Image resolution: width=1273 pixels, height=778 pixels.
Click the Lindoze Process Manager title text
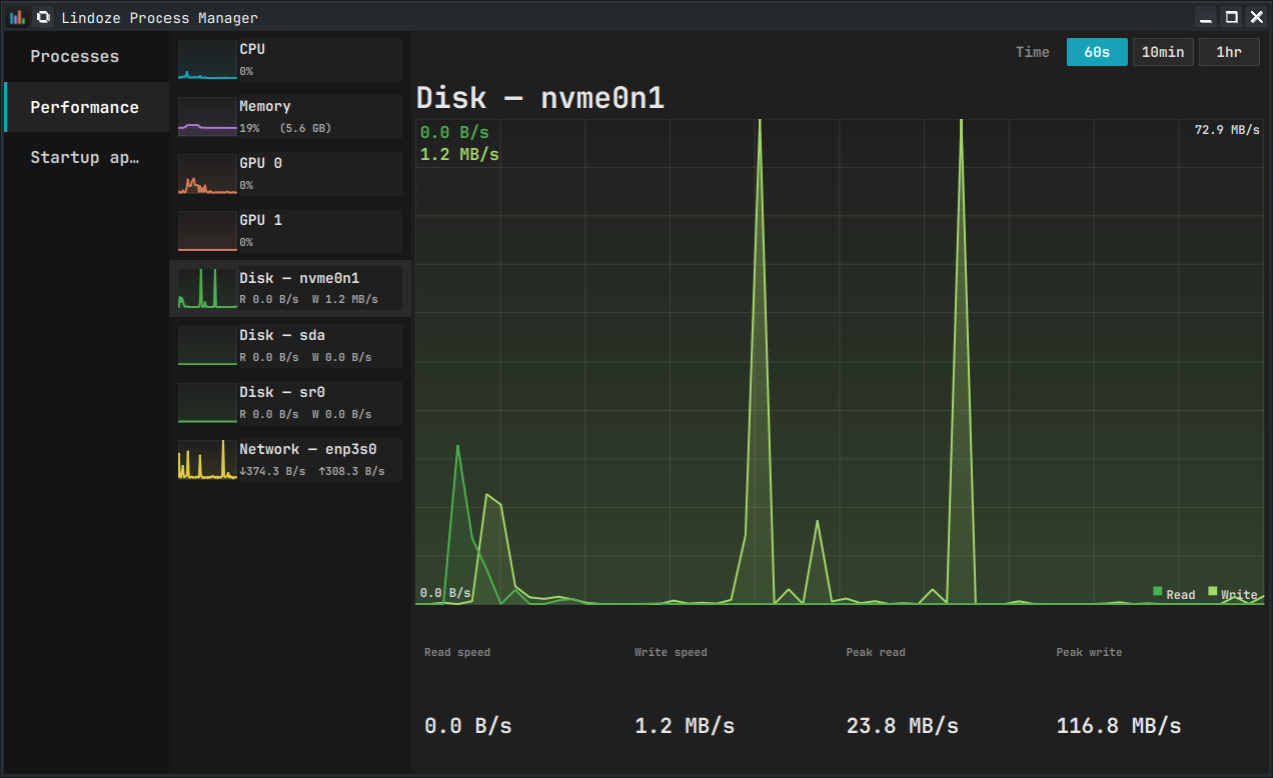(x=159, y=18)
